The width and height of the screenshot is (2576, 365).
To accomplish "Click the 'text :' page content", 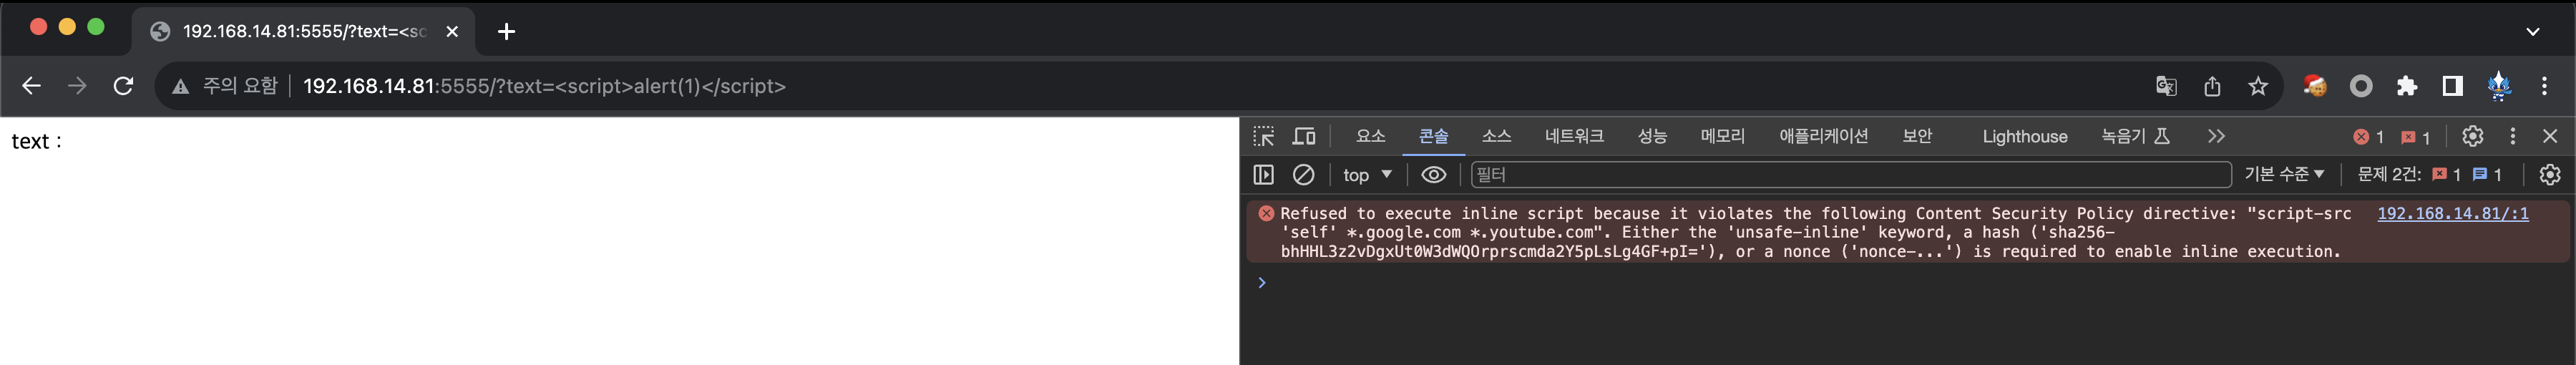I will 36,141.
